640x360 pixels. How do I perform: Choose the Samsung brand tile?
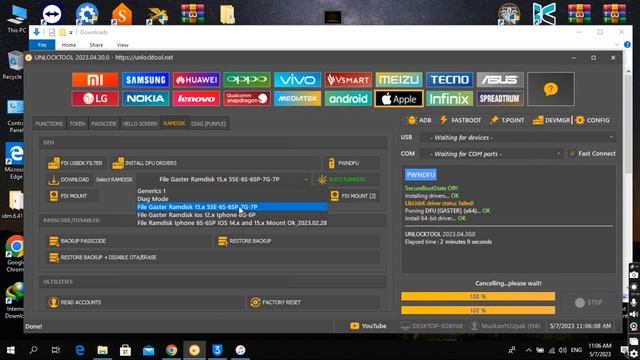146,80
